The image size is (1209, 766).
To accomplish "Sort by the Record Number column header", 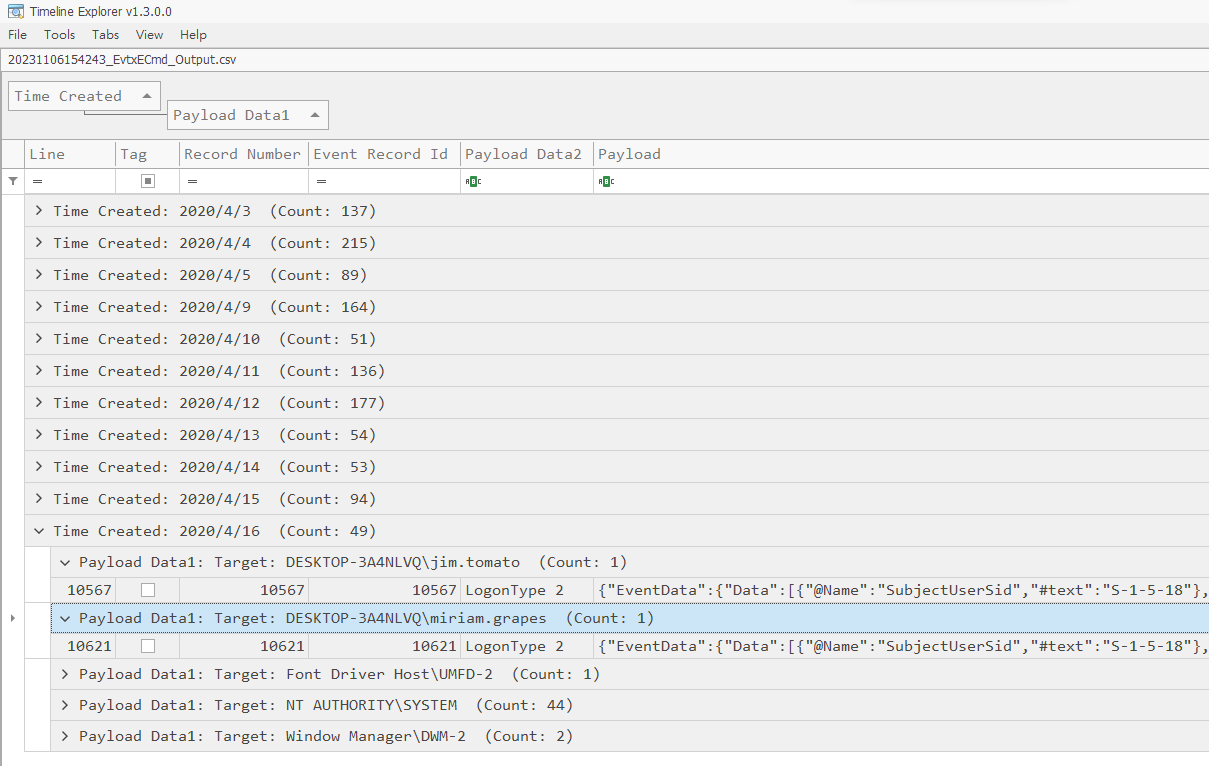I will 244,154.
